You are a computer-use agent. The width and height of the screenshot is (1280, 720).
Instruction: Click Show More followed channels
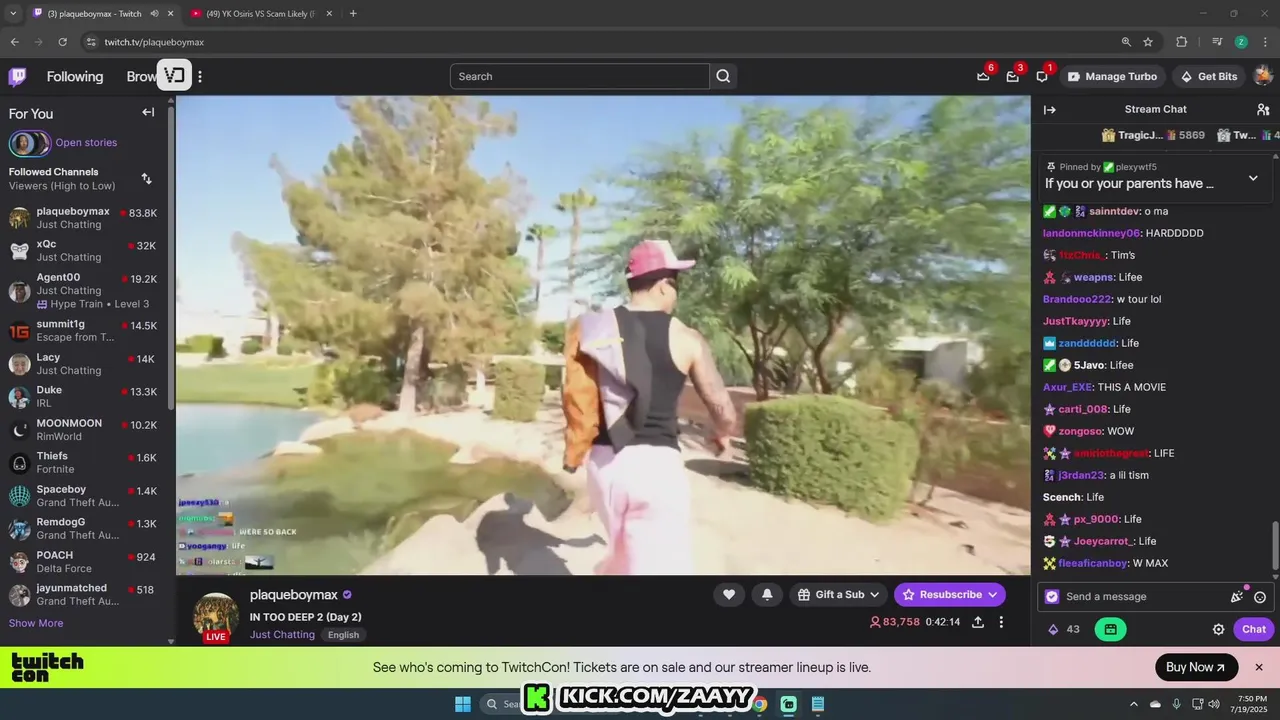[36, 623]
